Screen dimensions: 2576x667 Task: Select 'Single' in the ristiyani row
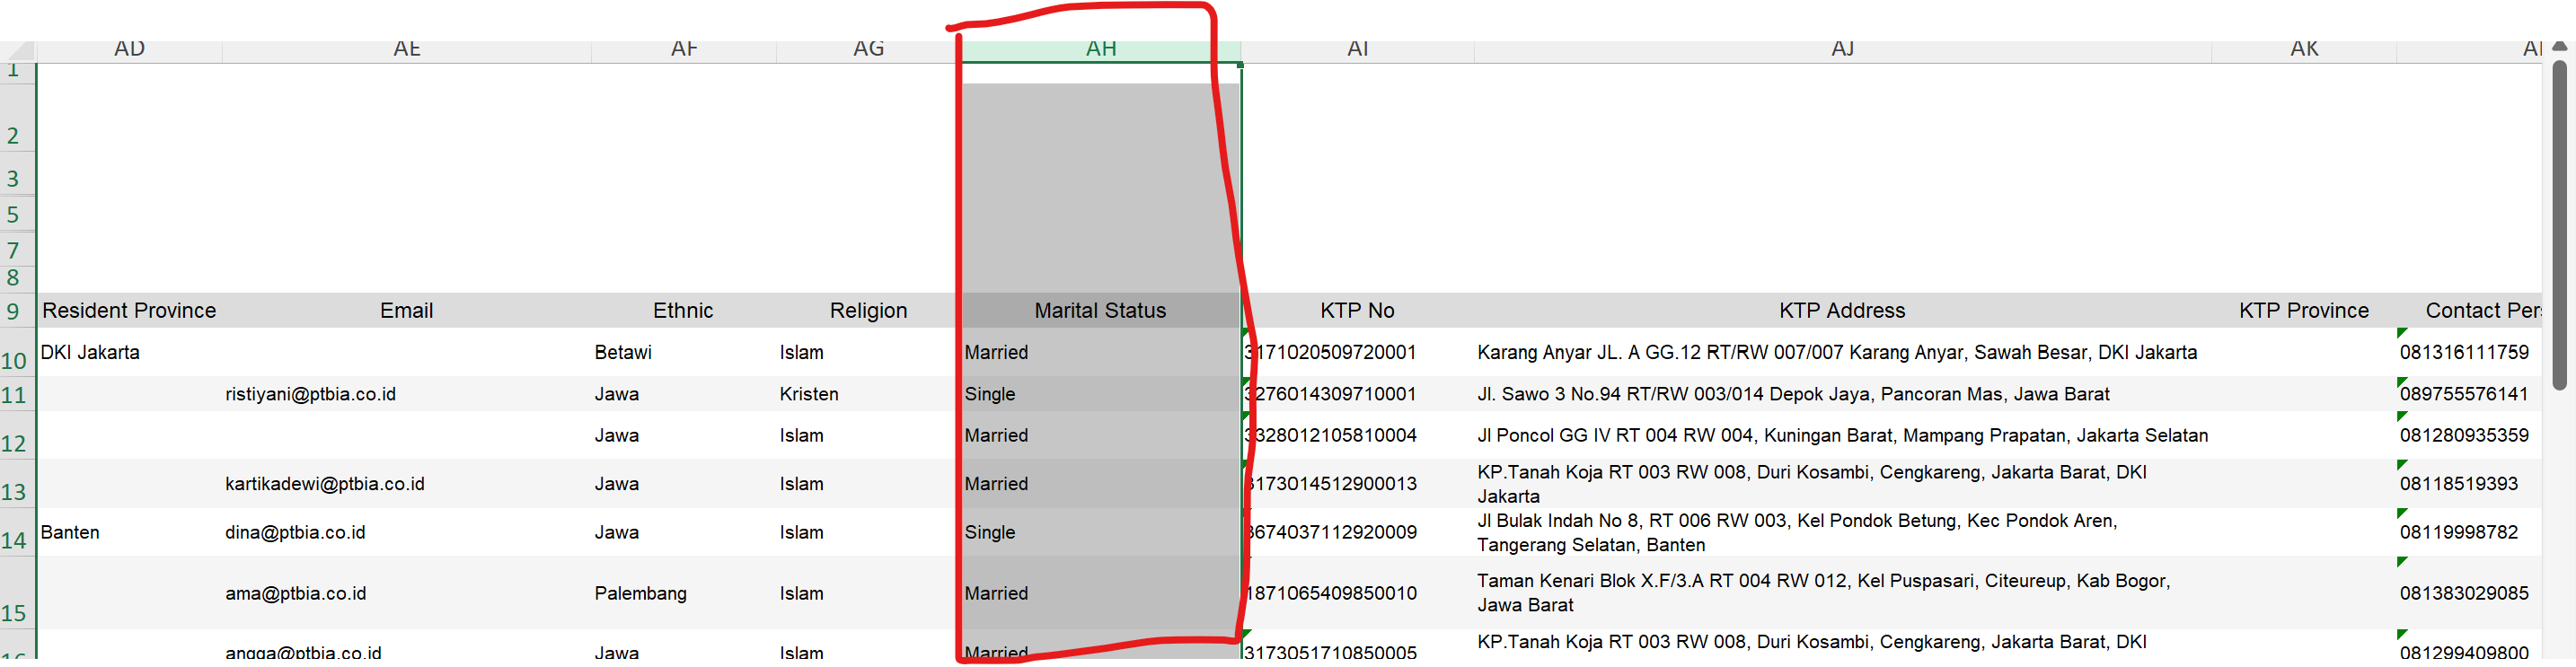point(1100,395)
